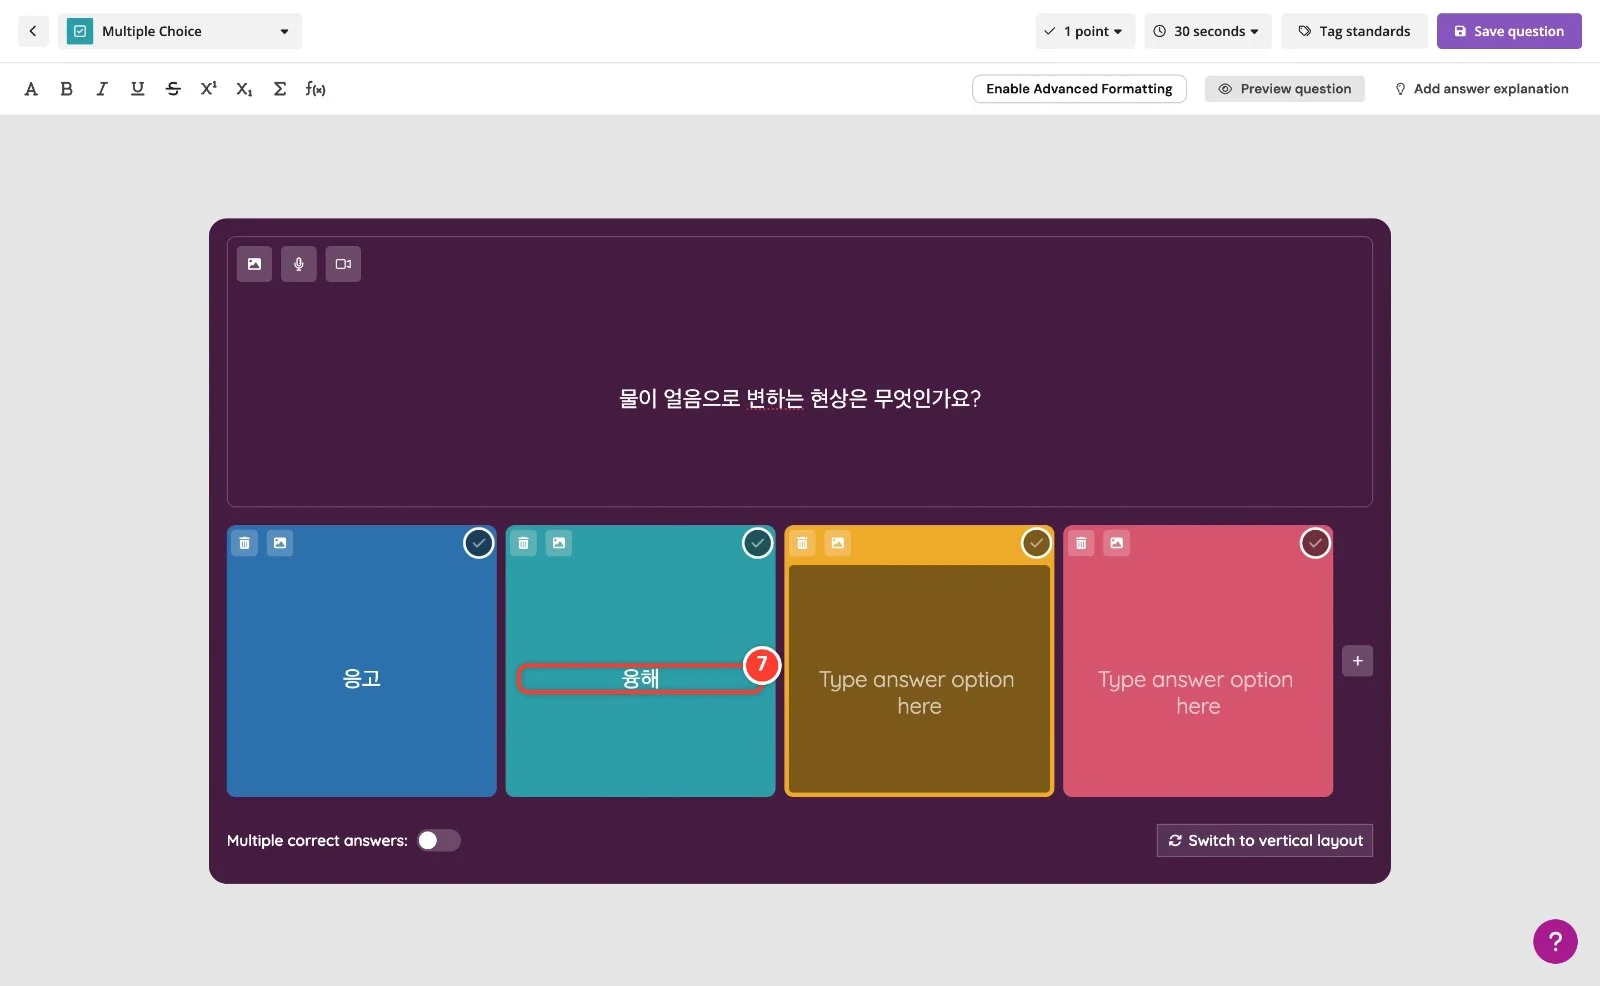Edit the 융해 answer text

641,679
